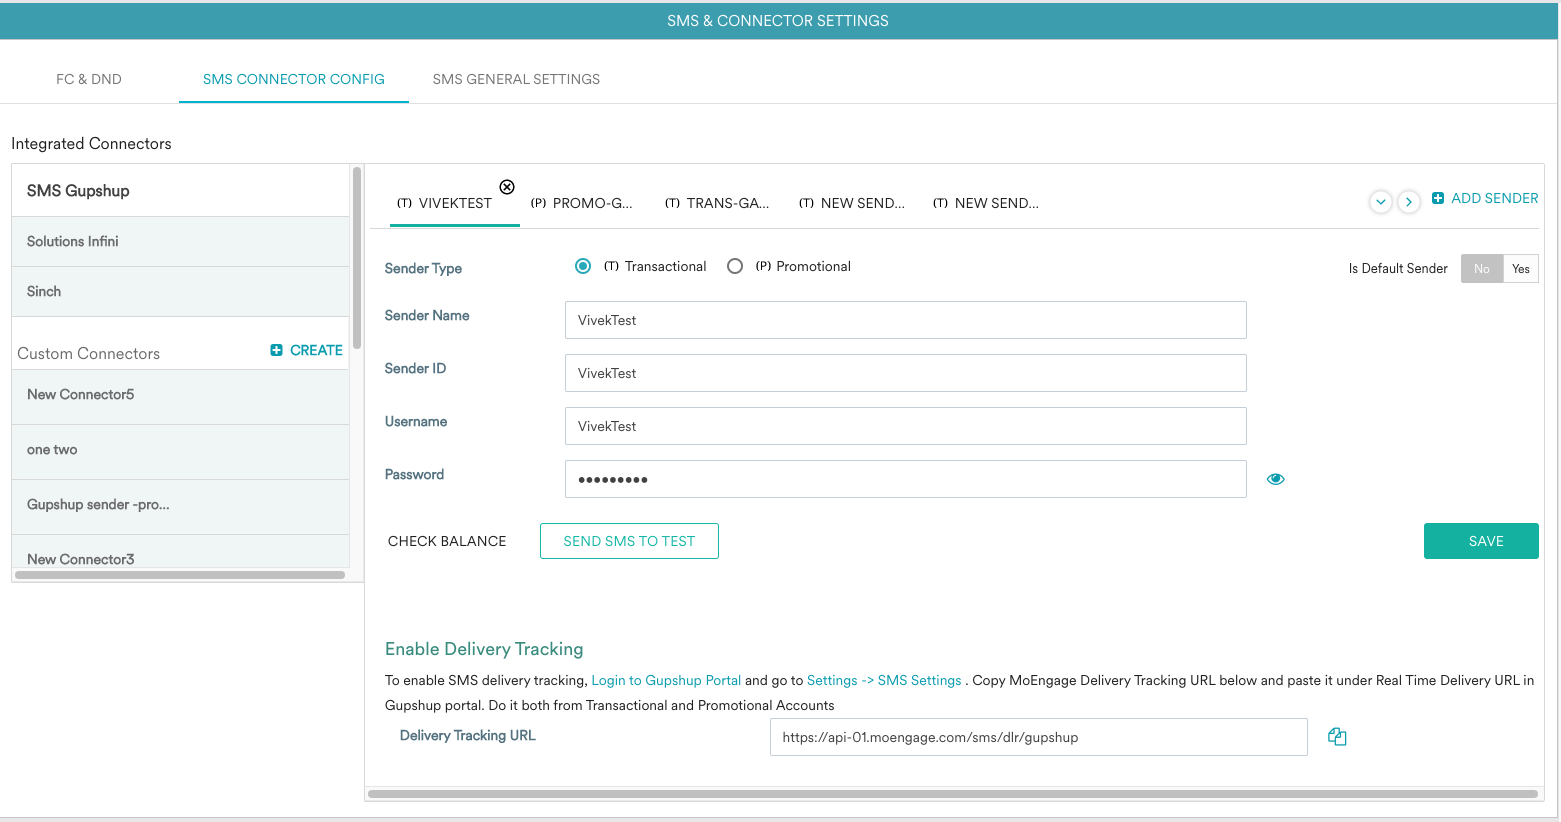1561x822 pixels.
Task: Click CREATE custom connector
Action: pyautogui.click(x=316, y=350)
